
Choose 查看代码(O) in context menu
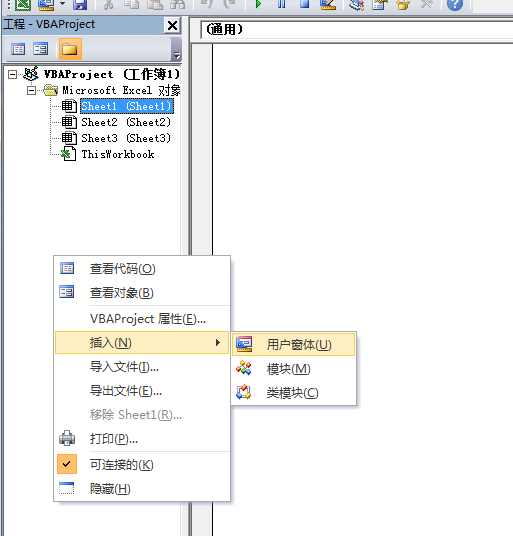(142, 269)
